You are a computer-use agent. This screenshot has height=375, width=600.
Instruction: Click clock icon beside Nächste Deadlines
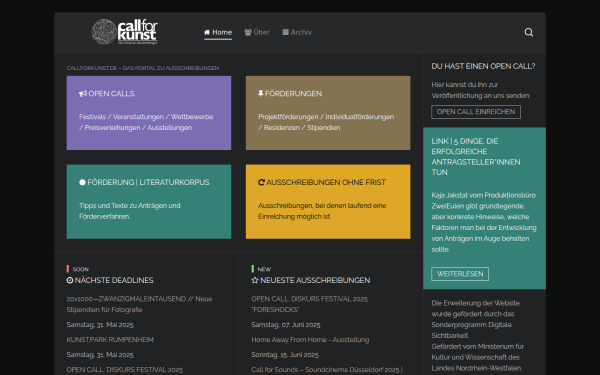tap(70, 280)
